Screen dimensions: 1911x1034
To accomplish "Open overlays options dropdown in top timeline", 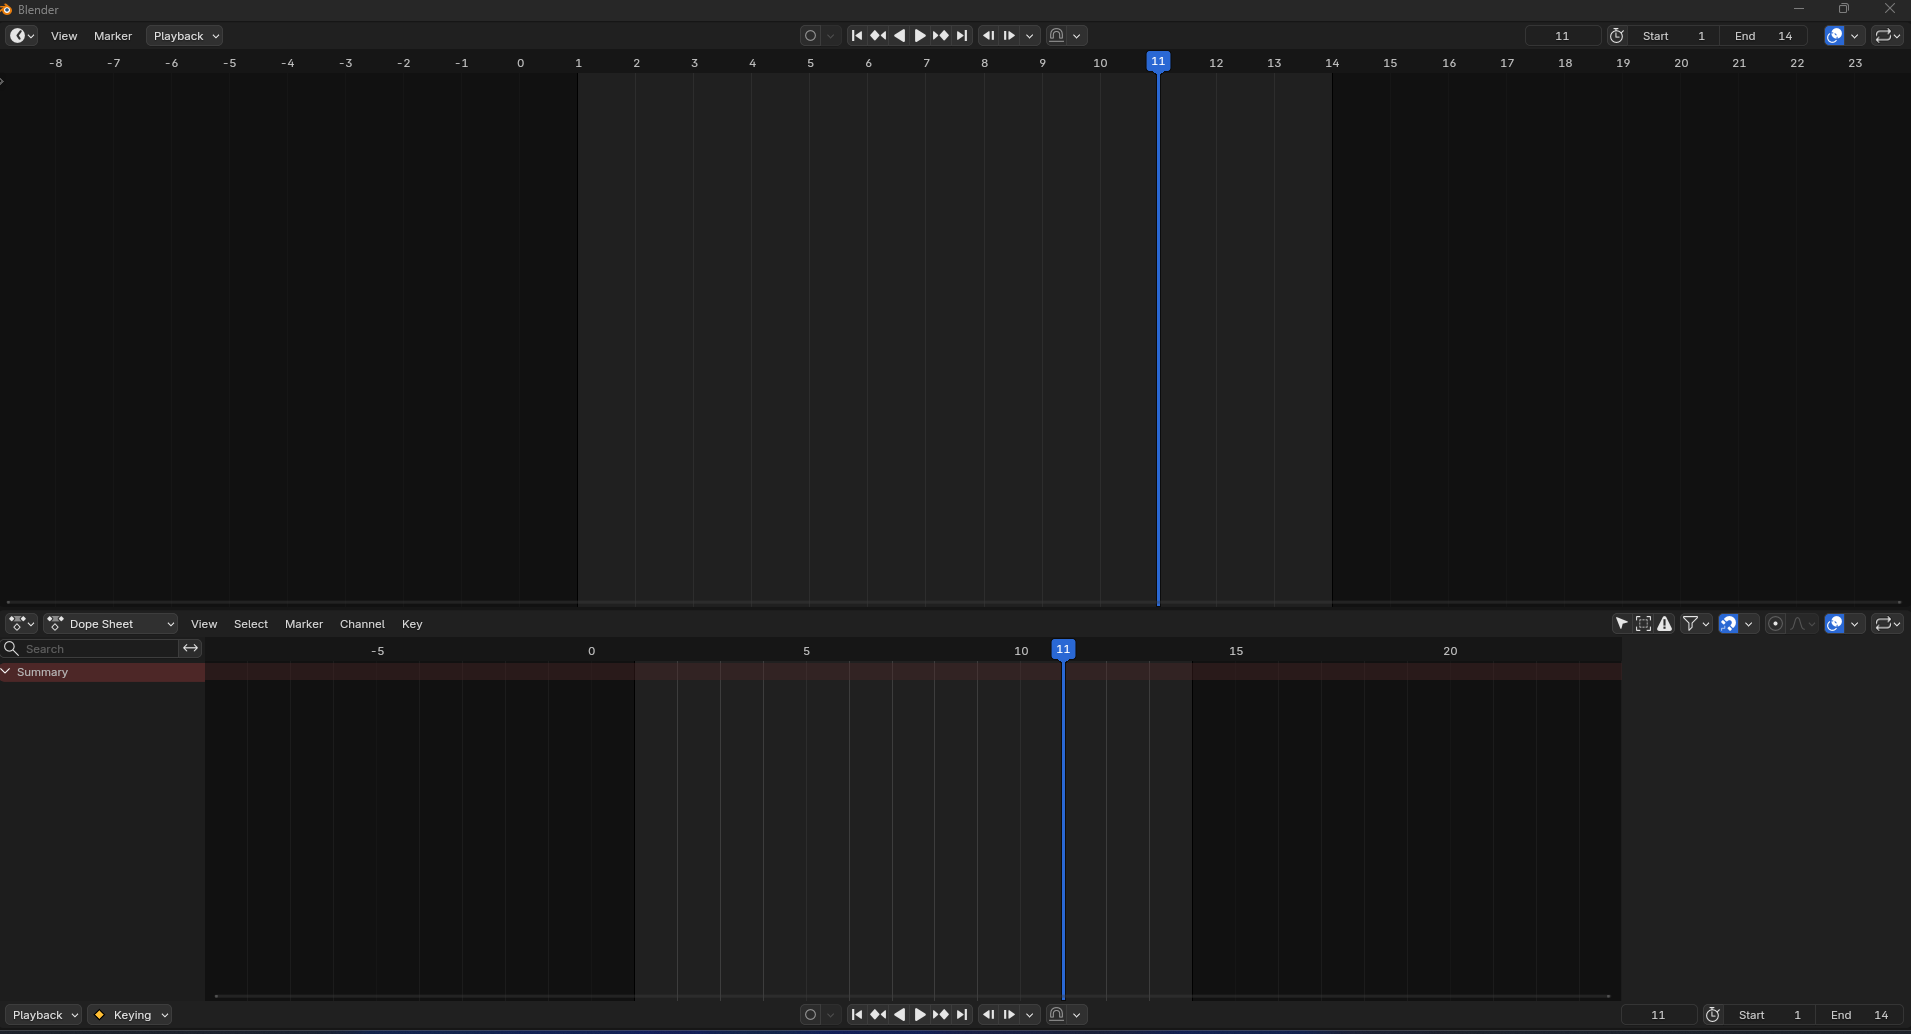I will pos(1855,36).
